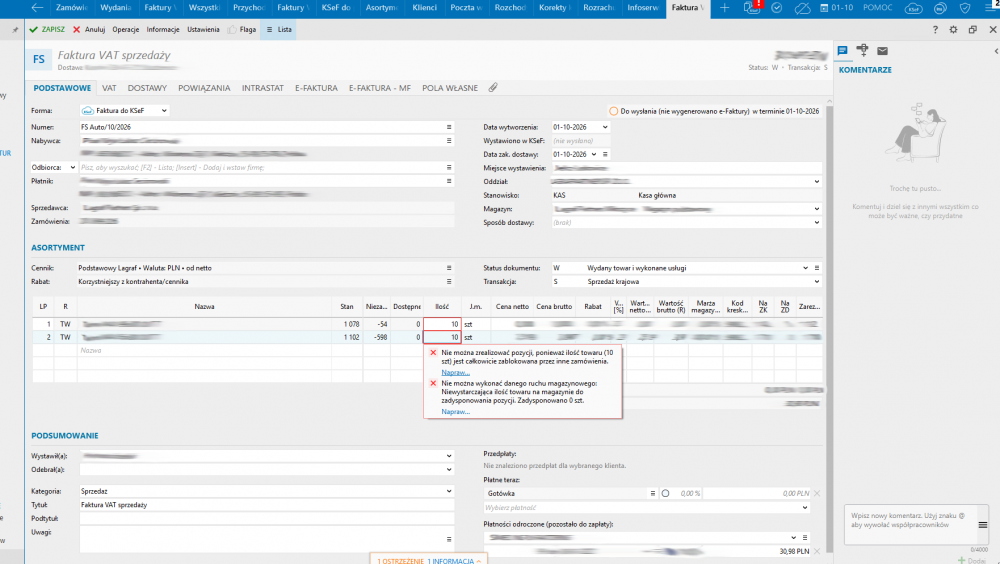Open the Płatnik field list icon
Screen dimensions: 1000x564
click(449, 181)
